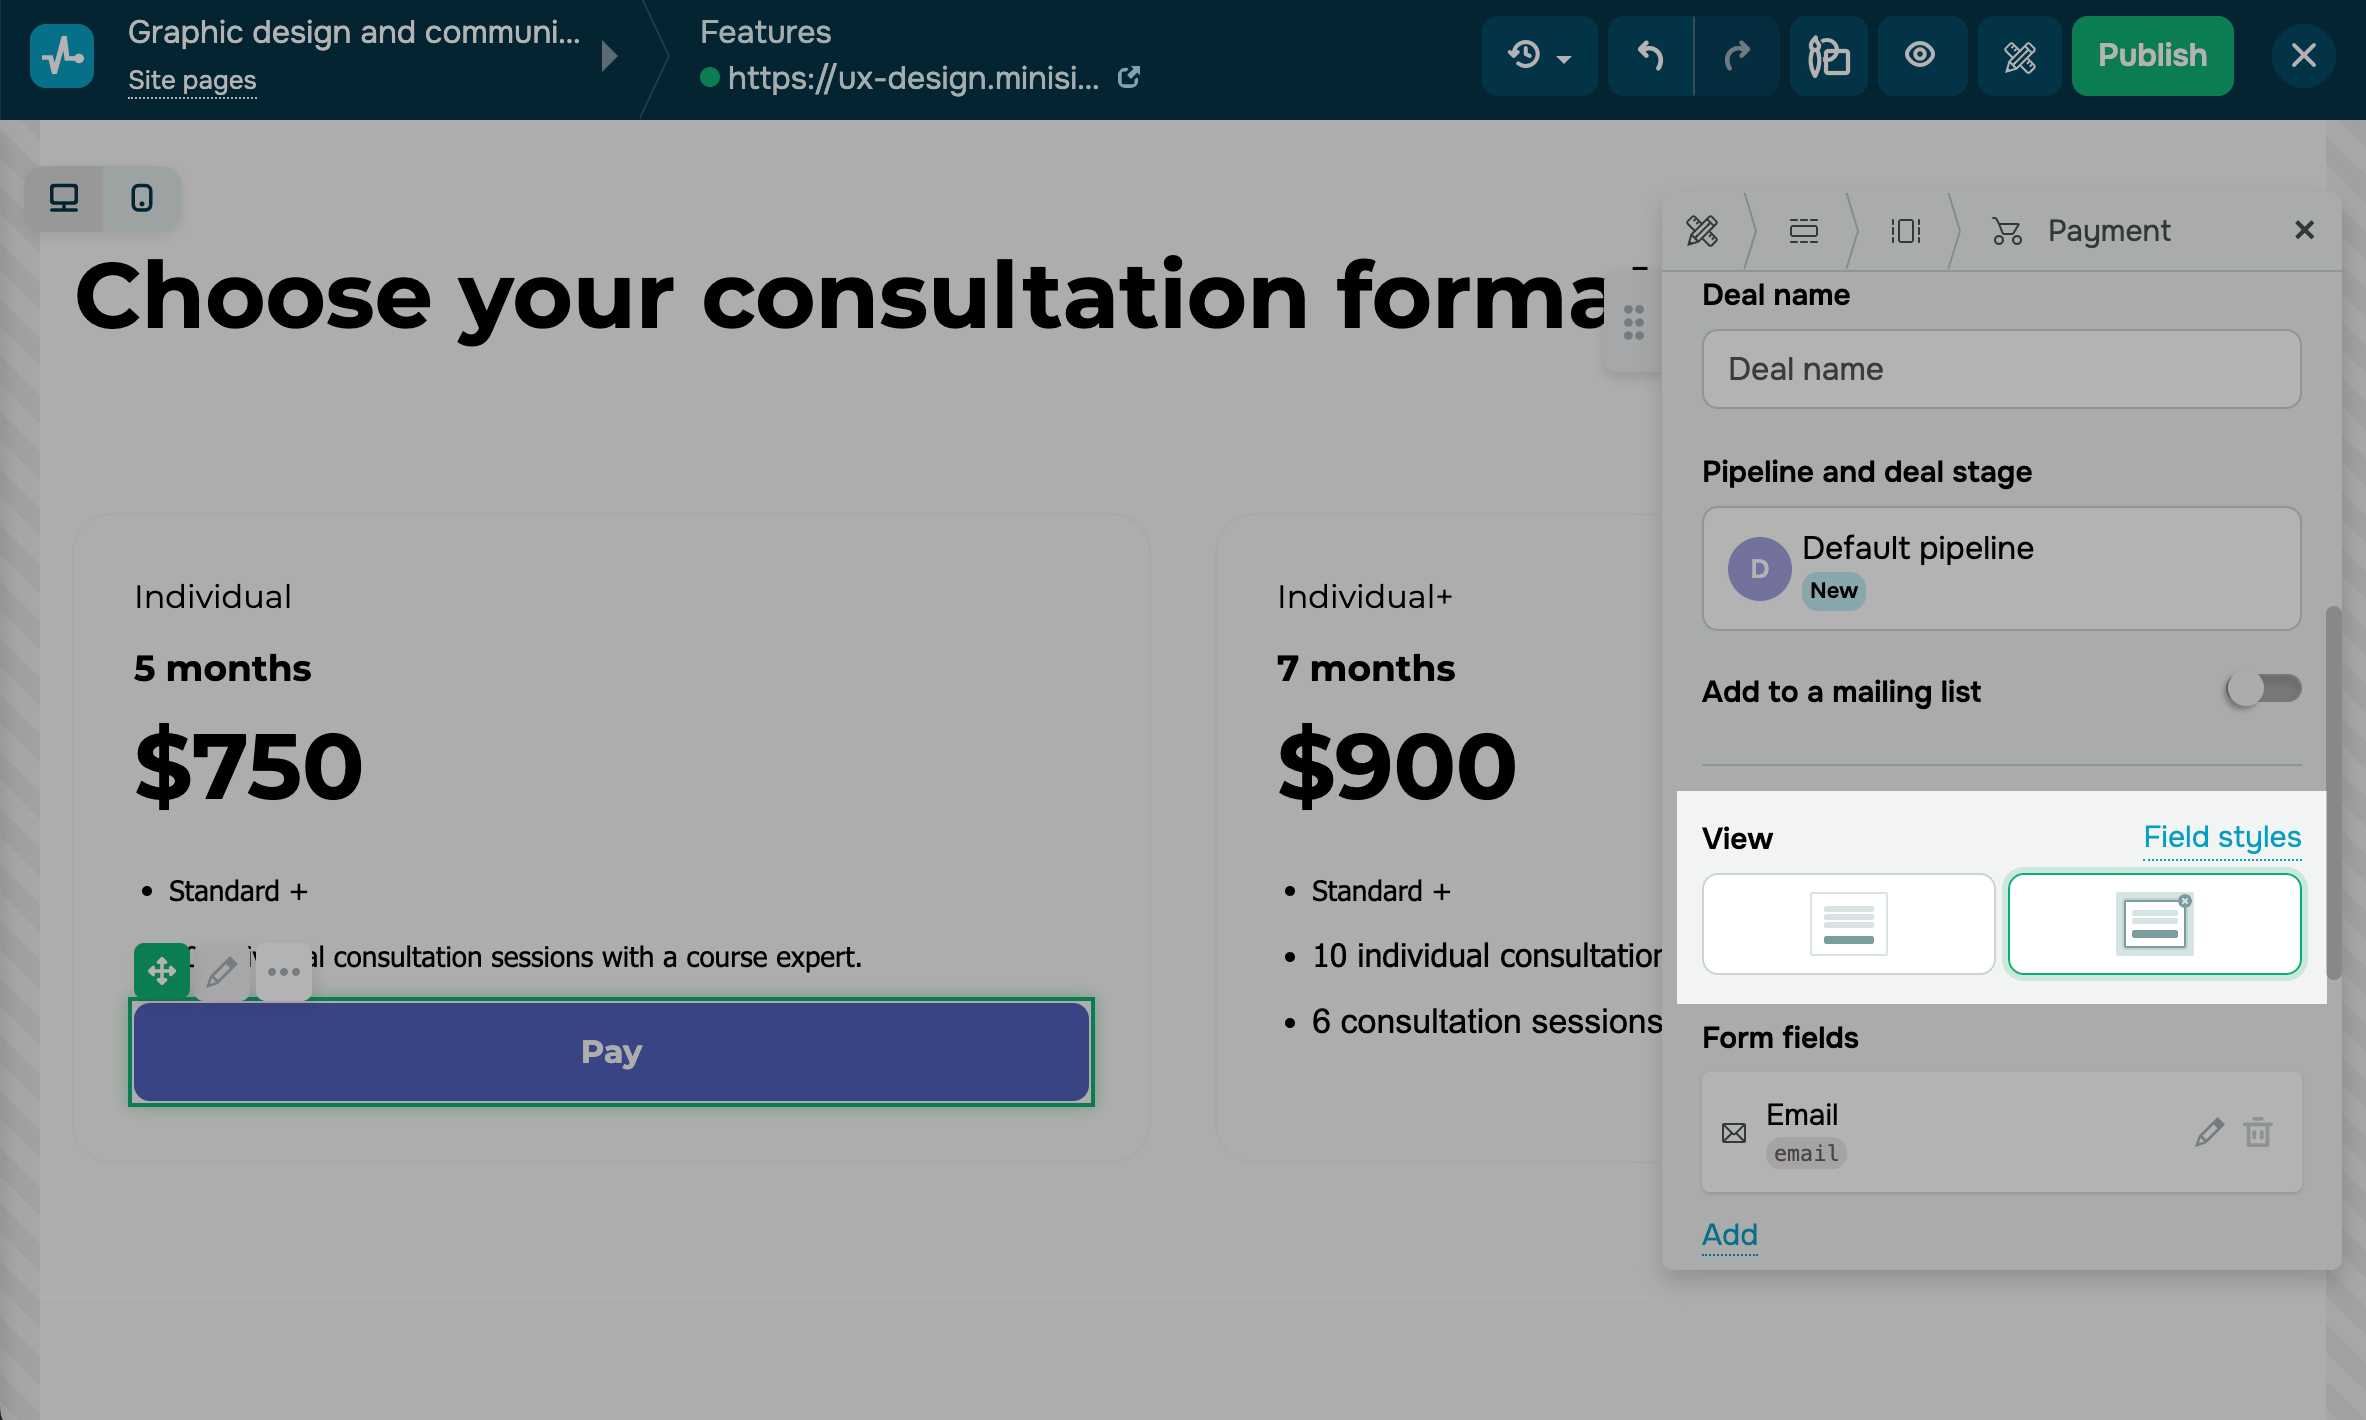Expand the site name breadcrumb arrow
Screen dimensions: 2366x1420
(x=610, y=56)
